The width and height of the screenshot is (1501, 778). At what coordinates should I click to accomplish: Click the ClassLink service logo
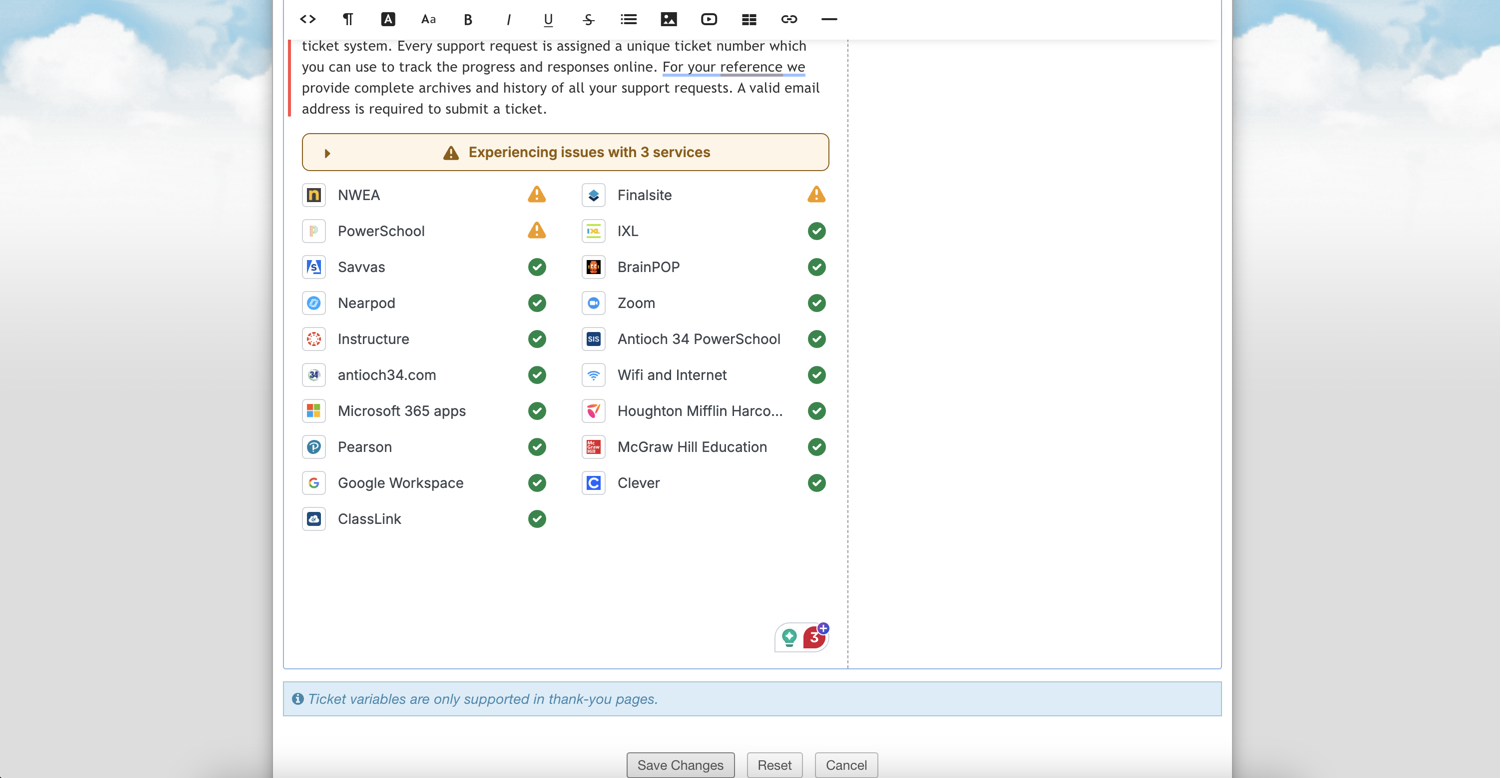tap(314, 519)
